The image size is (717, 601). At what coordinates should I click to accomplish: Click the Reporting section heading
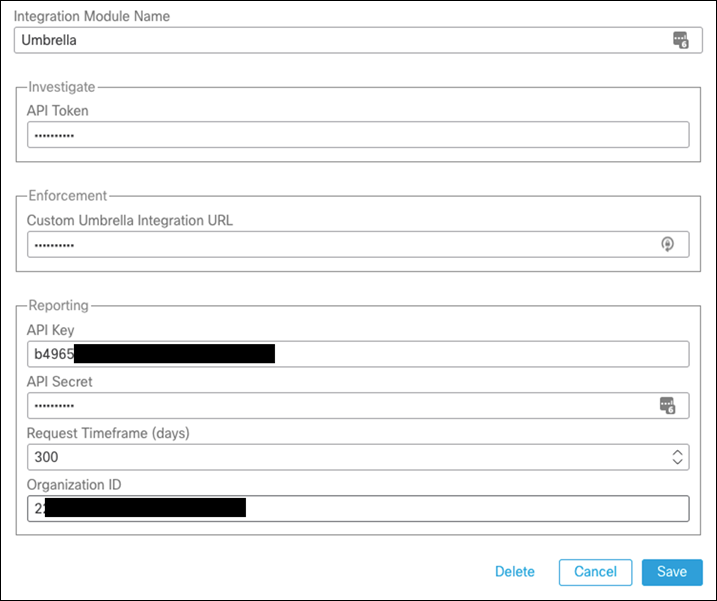pyautogui.click(x=59, y=306)
